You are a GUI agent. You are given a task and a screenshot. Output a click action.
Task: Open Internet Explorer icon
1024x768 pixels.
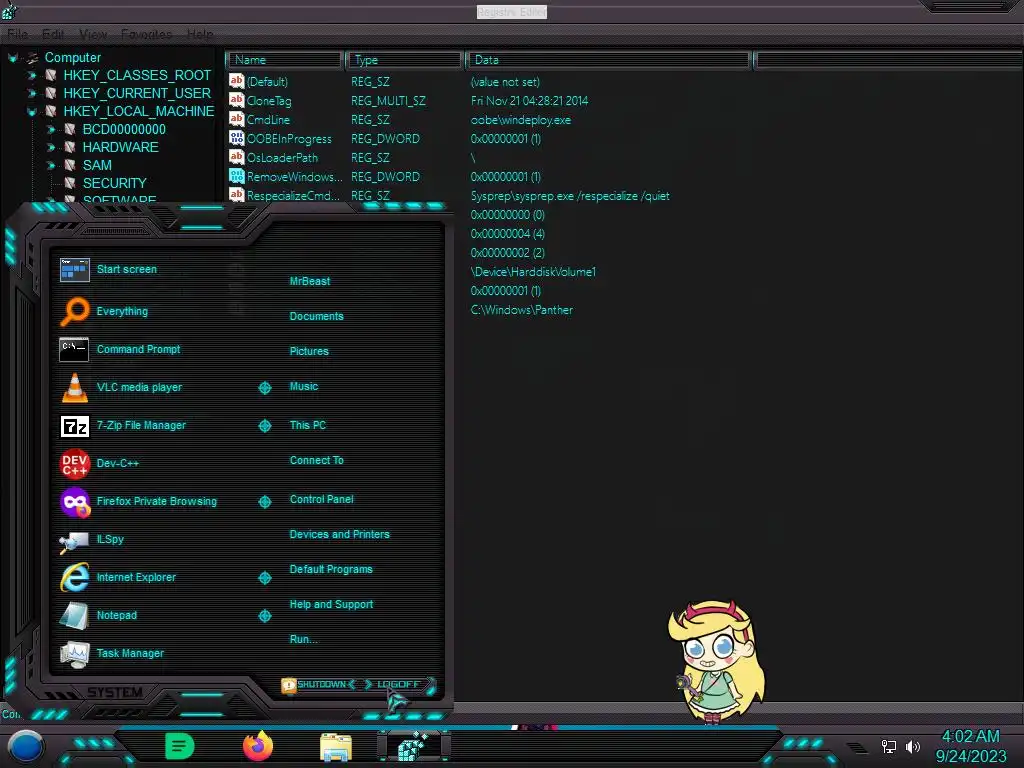74,577
